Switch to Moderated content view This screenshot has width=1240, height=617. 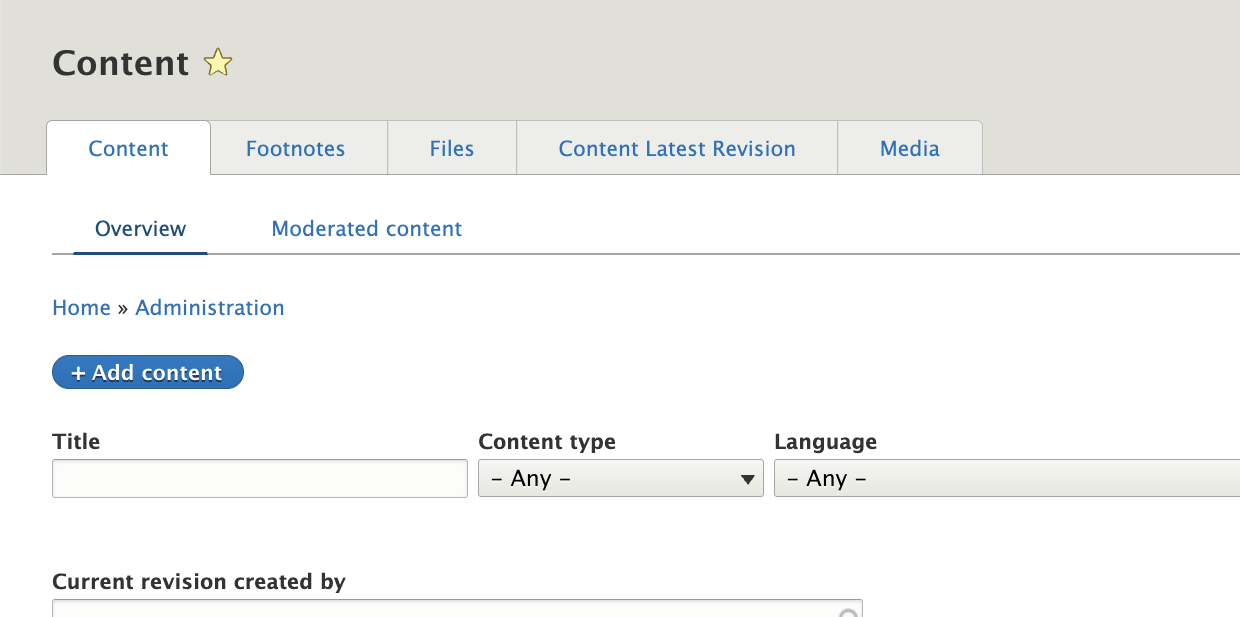tap(366, 229)
